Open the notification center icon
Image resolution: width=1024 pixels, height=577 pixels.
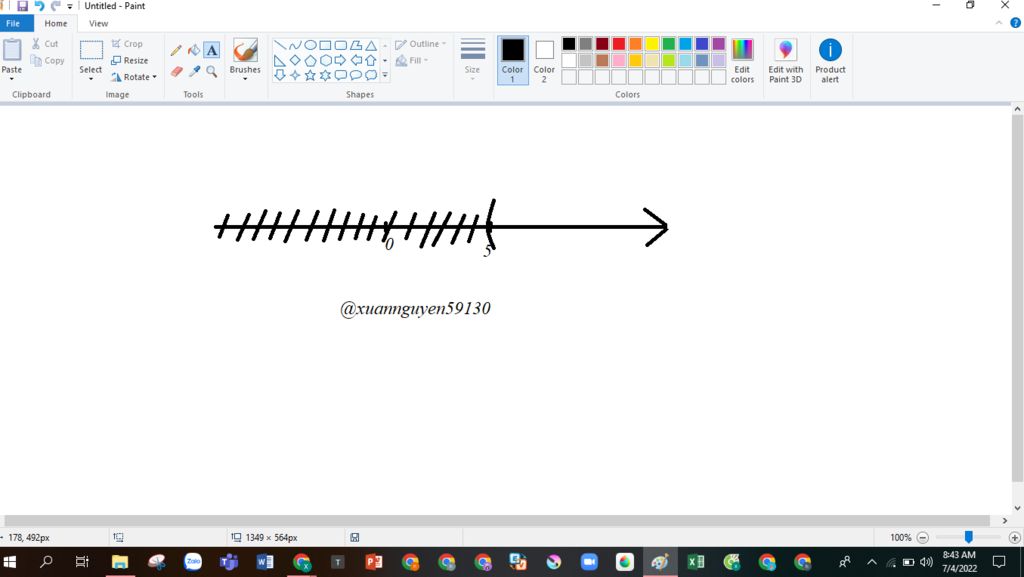(x=999, y=561)
